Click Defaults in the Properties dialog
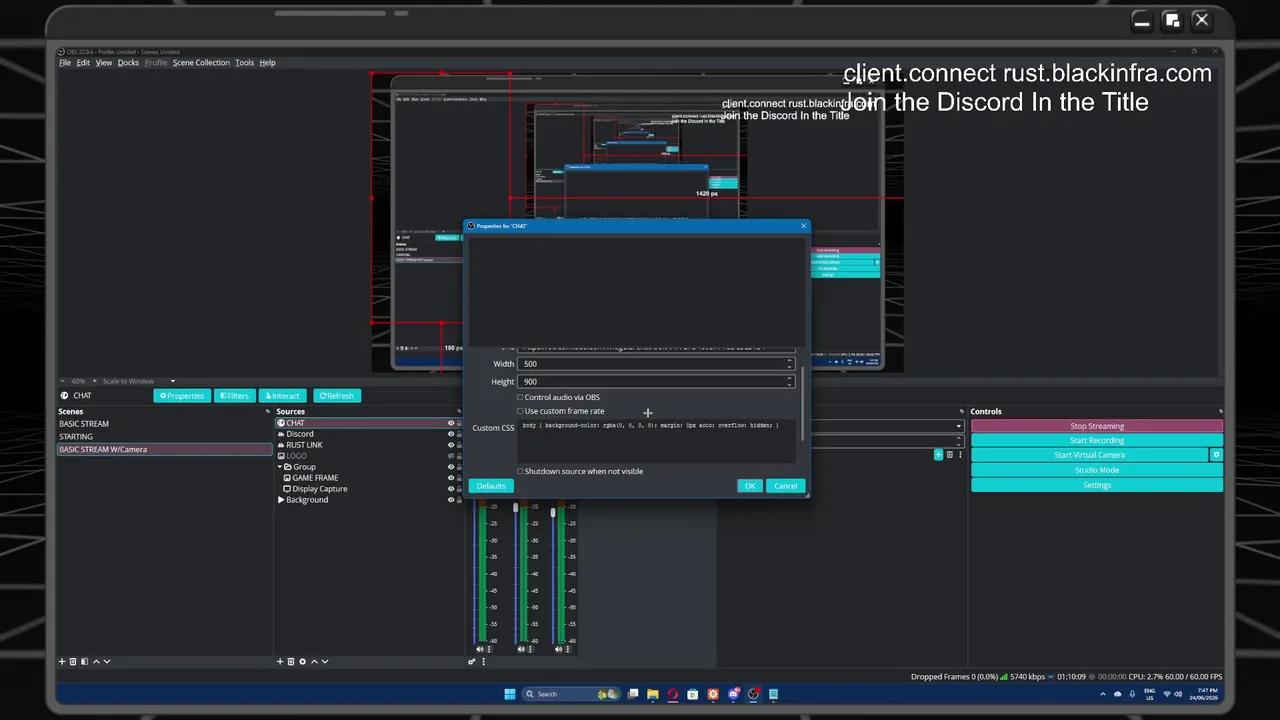 click(491, 486)
